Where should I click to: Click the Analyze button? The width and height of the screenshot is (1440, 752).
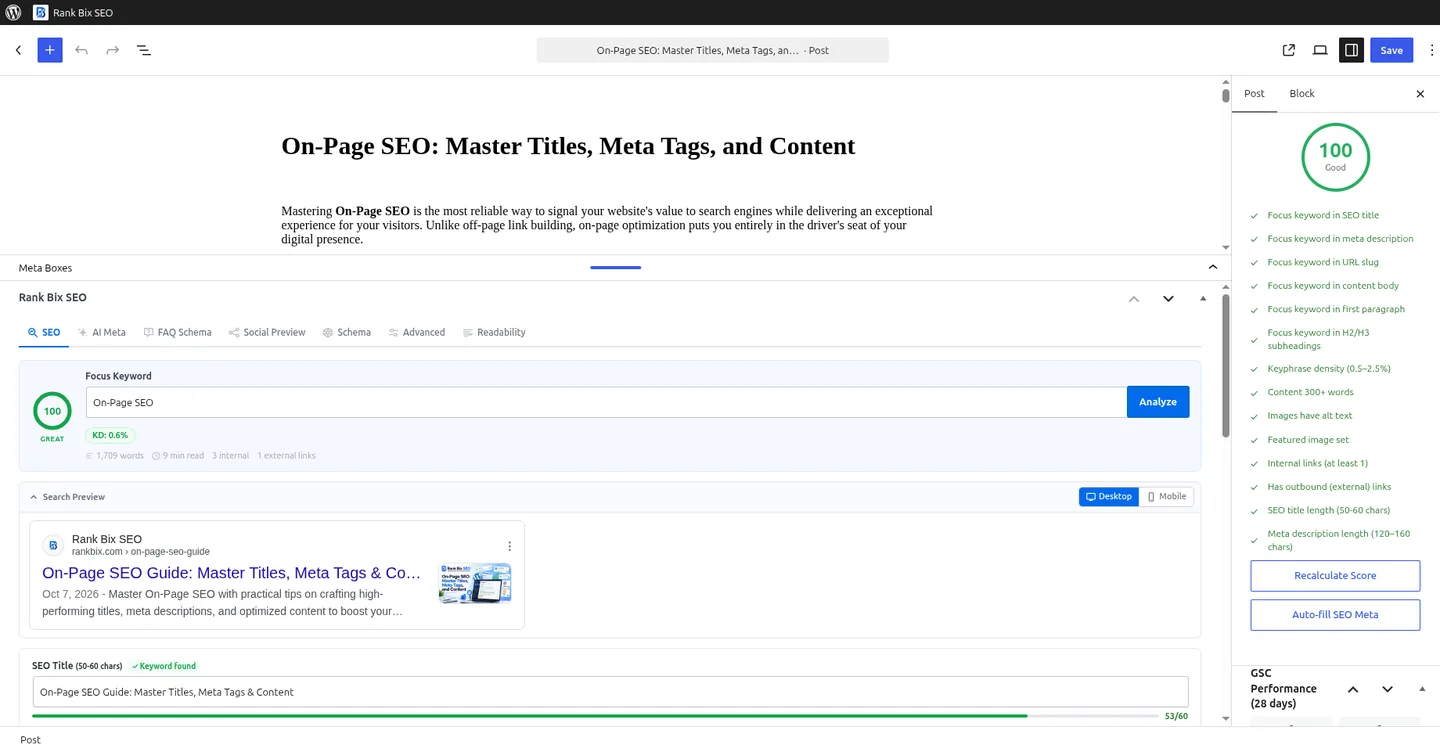1158,402
